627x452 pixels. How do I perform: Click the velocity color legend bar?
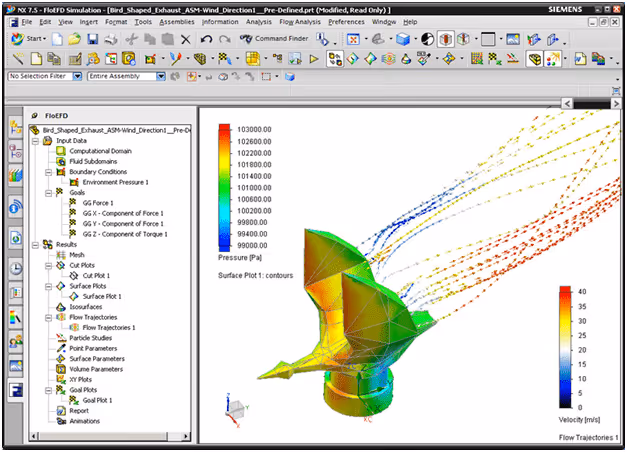click(x=565, y=347)
